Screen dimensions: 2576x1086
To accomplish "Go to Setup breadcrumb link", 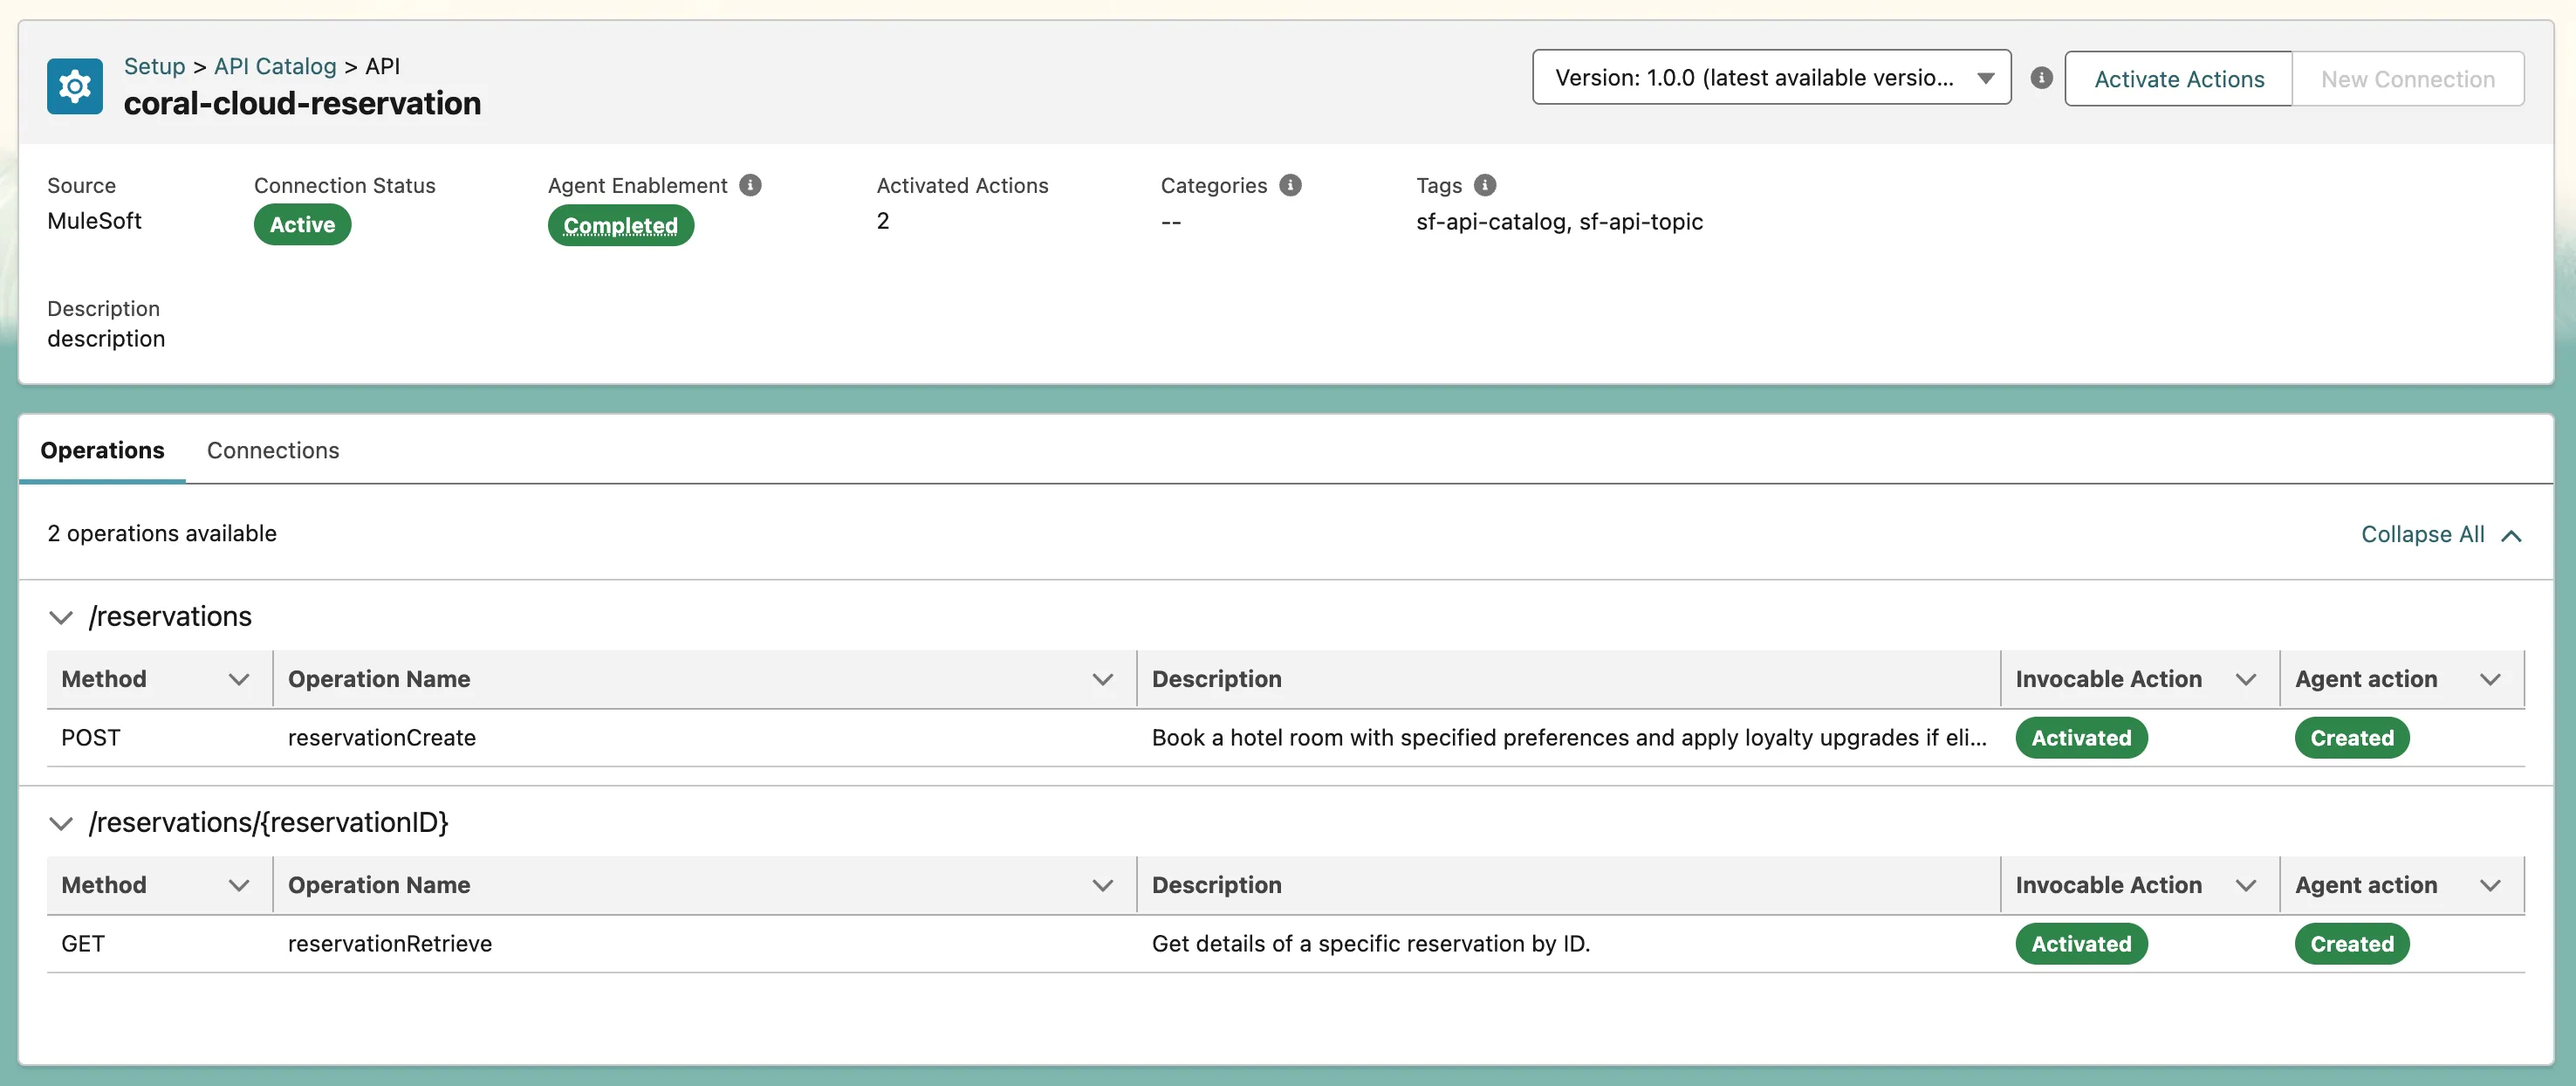I will 154,66.
